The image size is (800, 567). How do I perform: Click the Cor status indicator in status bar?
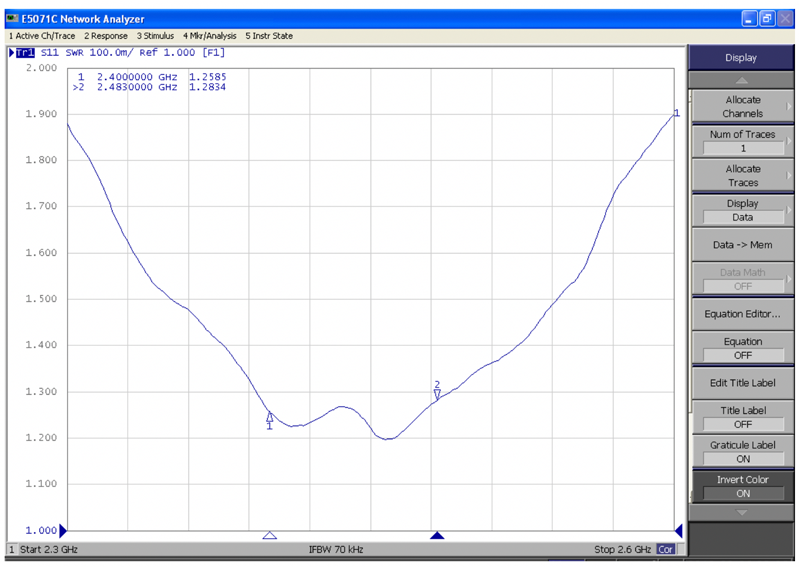click(x=665, y=549)
